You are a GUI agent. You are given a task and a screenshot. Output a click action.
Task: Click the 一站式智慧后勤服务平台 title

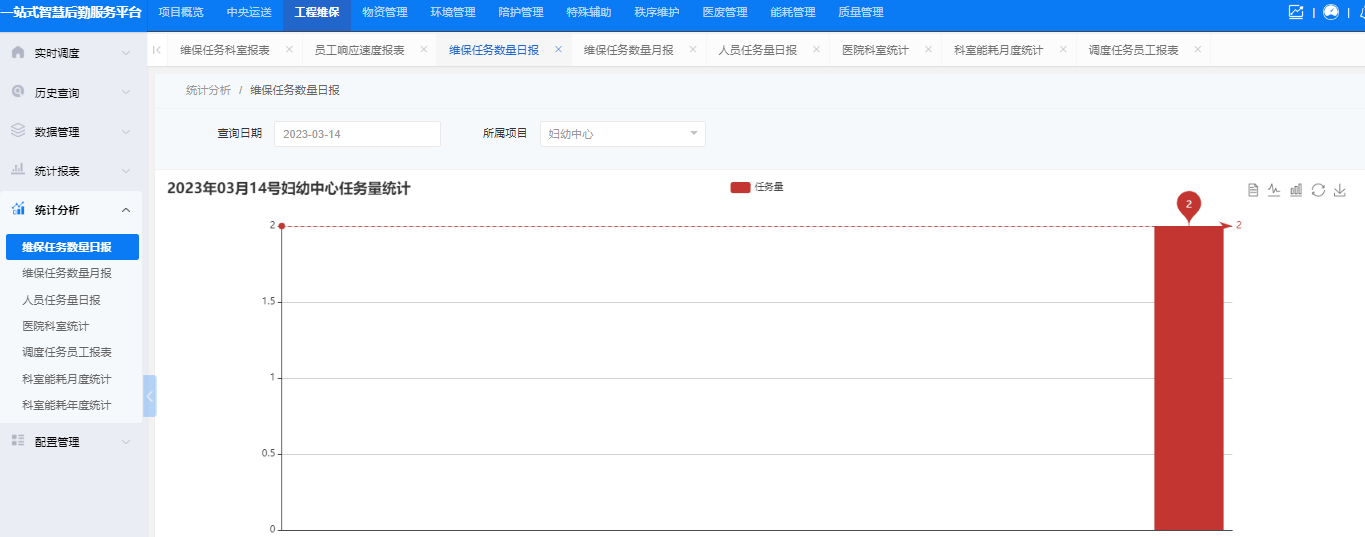point(71,12)
